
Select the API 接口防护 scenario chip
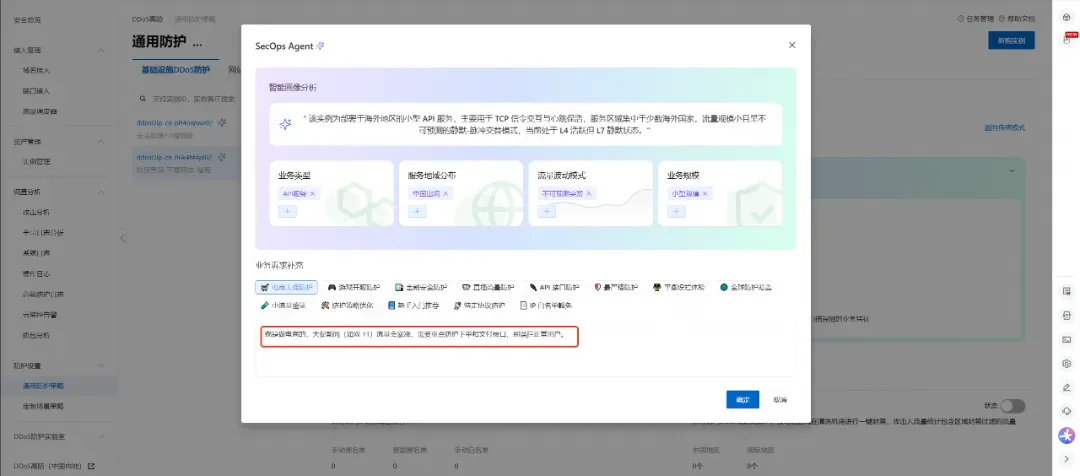pos(555,286)
